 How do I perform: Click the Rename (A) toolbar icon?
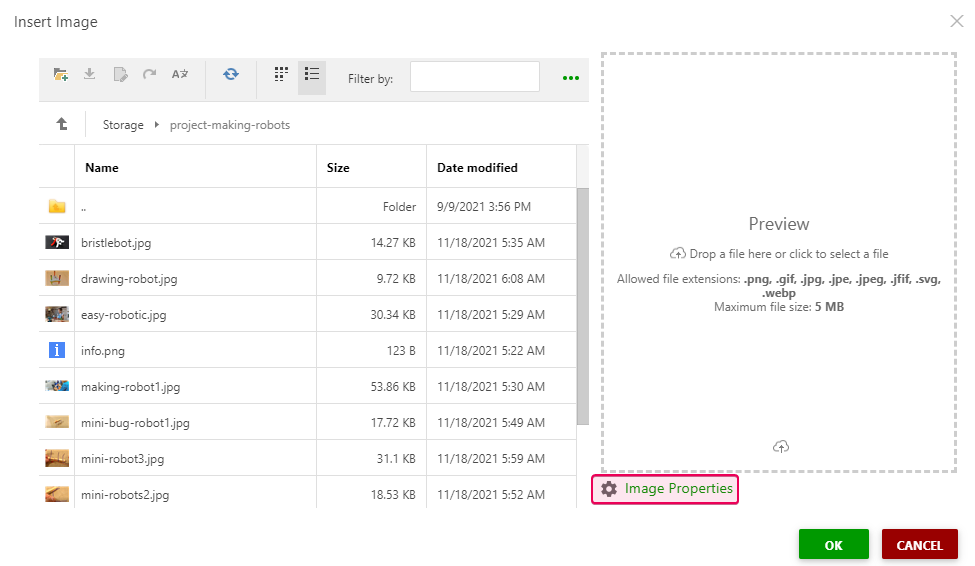(180, 75)
